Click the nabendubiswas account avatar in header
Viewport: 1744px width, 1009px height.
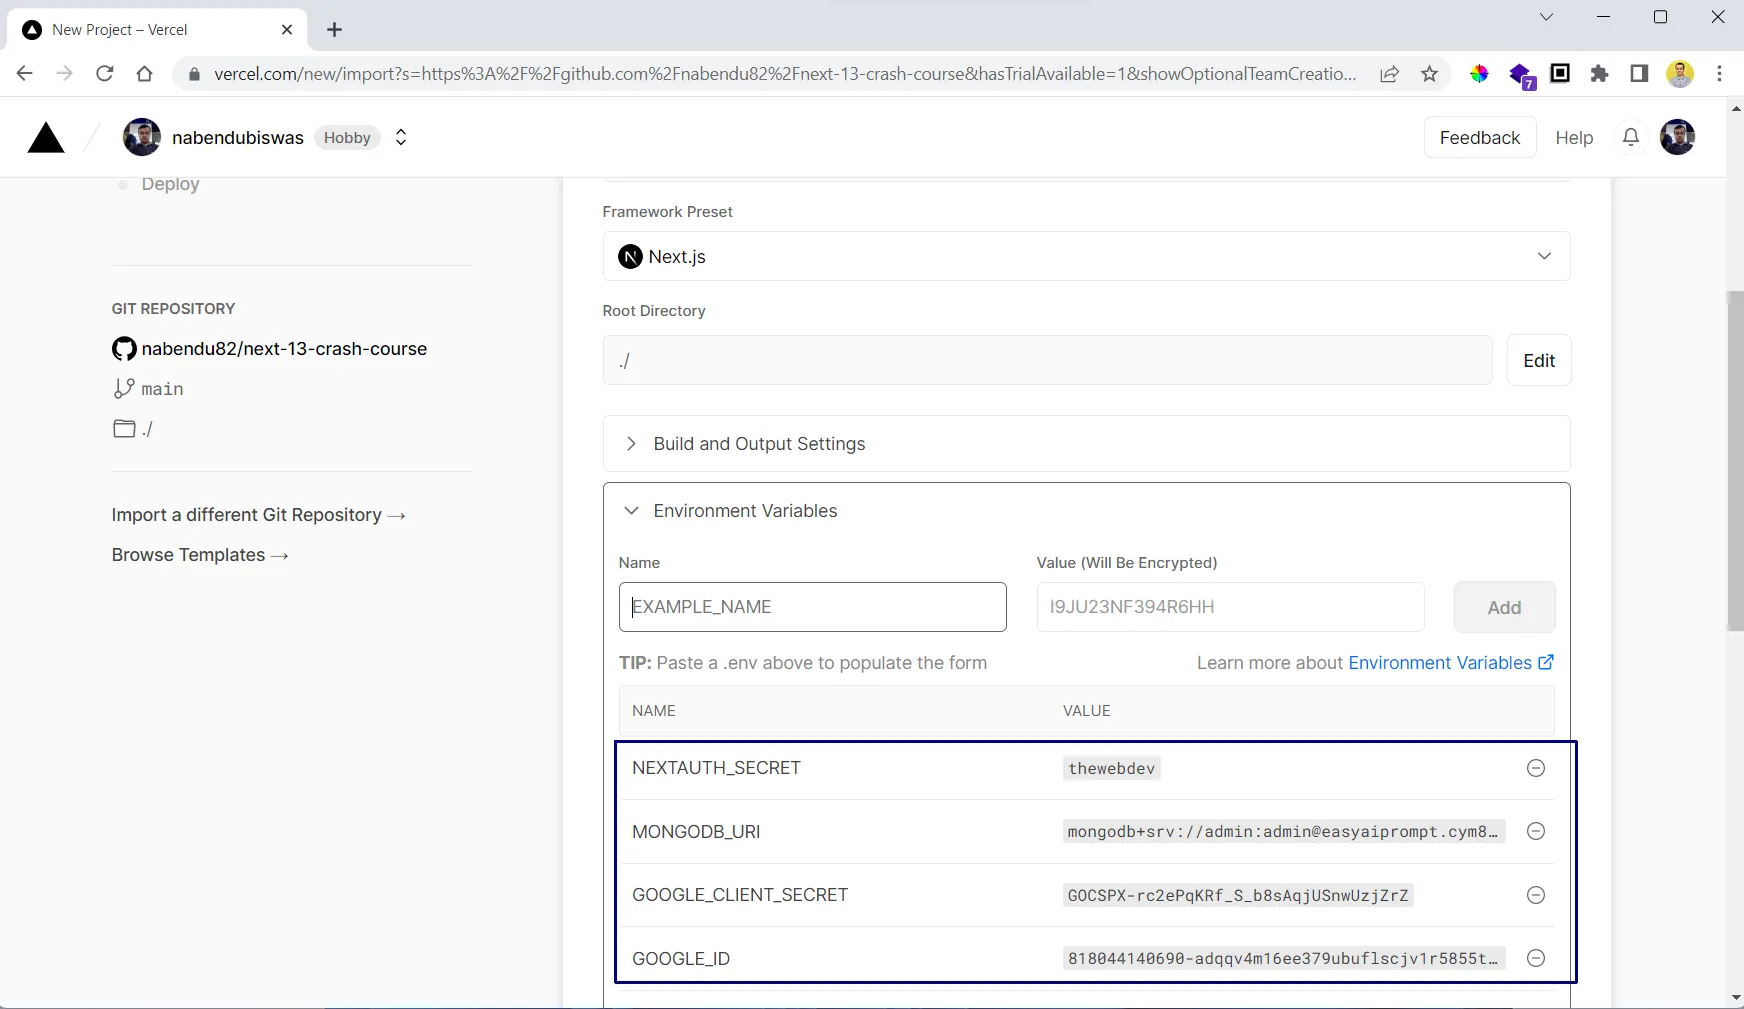tap(142, 138)
